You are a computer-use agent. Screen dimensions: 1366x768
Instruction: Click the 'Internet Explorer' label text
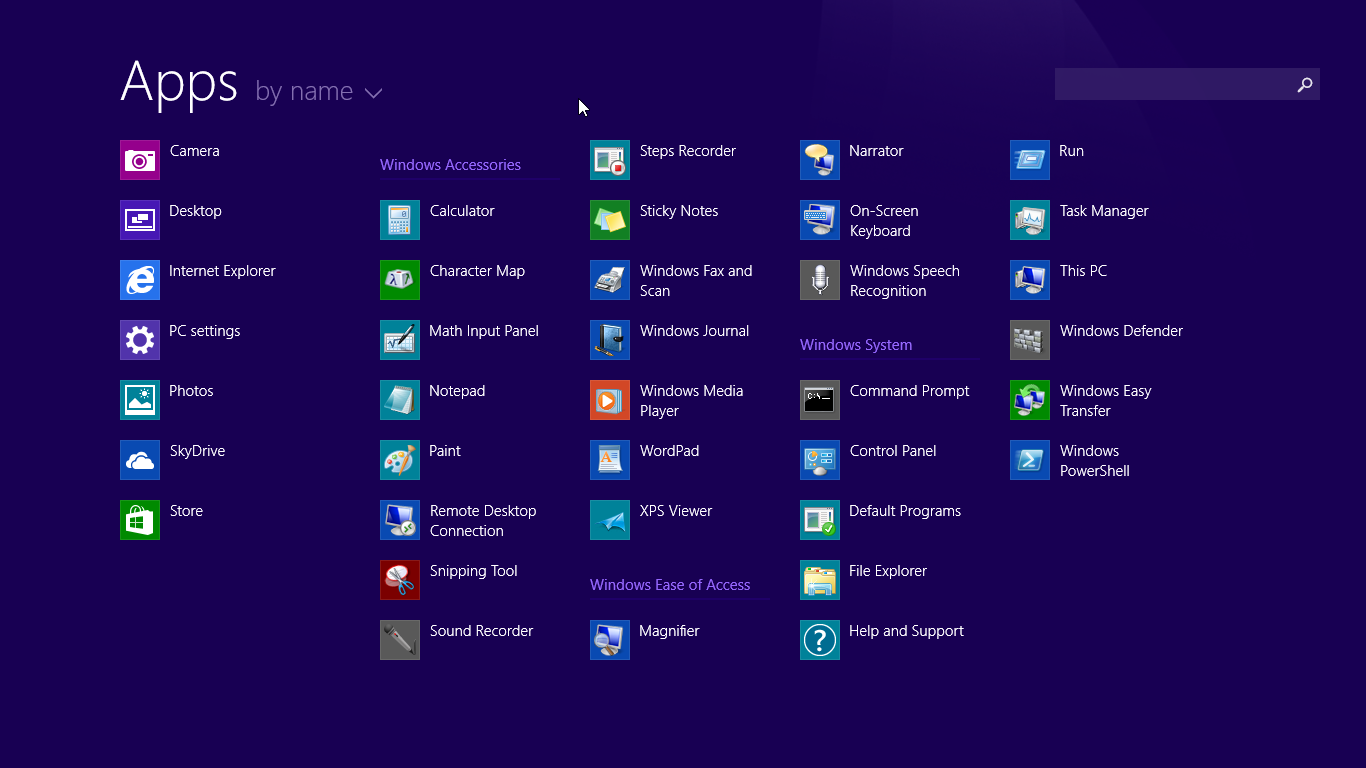click(x=222, y=271)
